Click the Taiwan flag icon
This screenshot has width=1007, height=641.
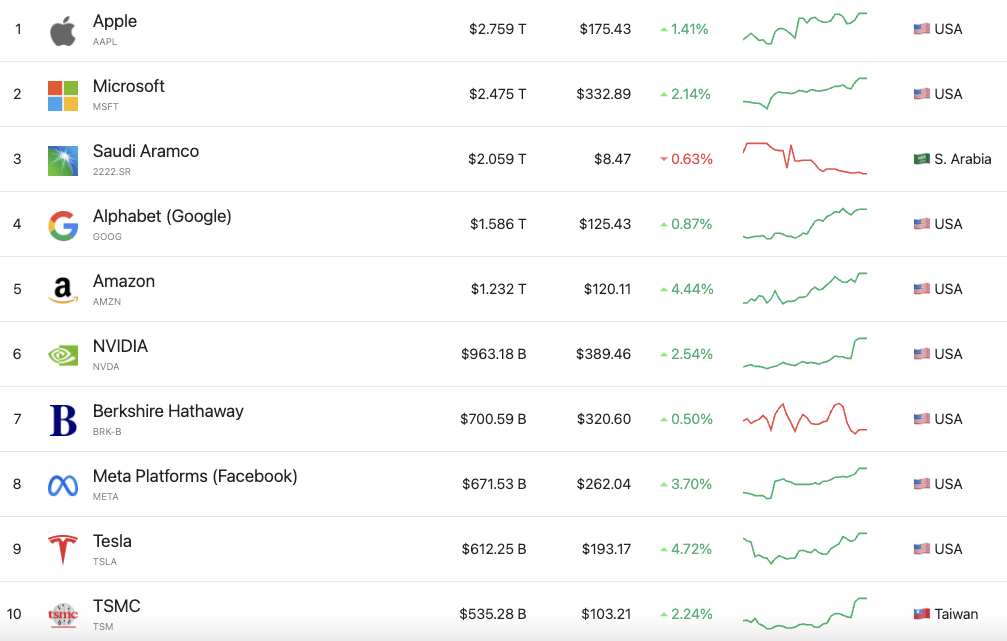click(922, 614)
